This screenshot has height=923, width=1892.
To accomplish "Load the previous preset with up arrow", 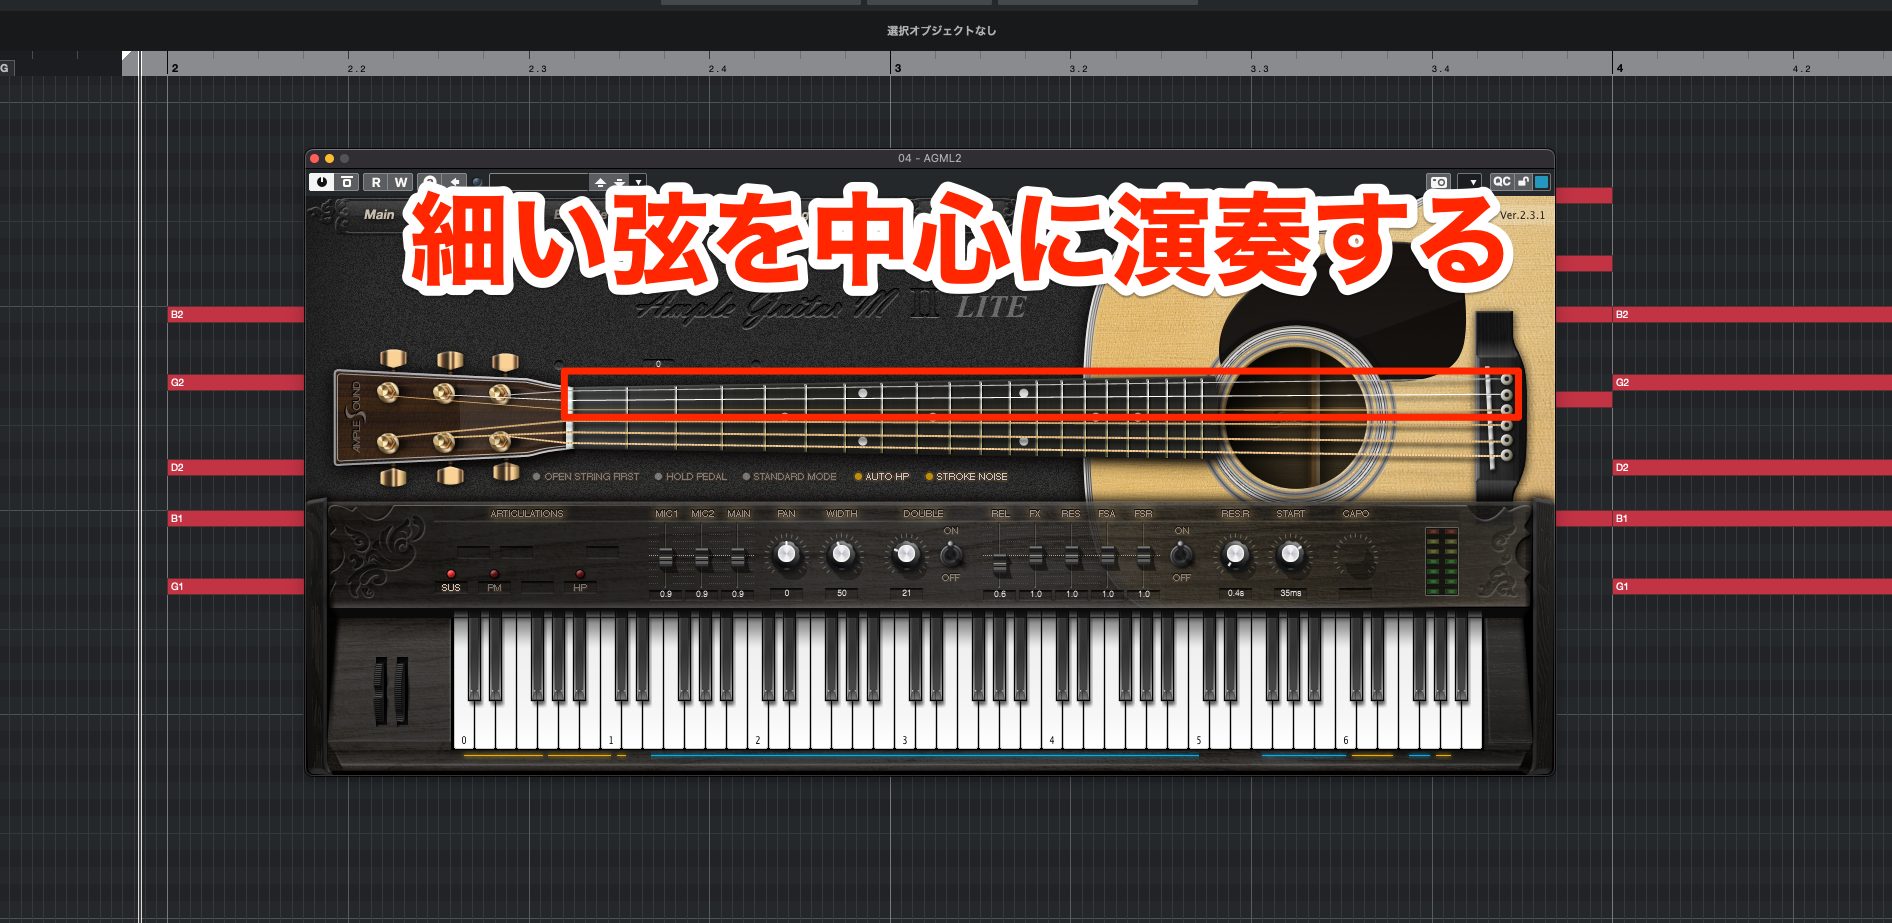I will pyautogui.click(x=600, y=182).
